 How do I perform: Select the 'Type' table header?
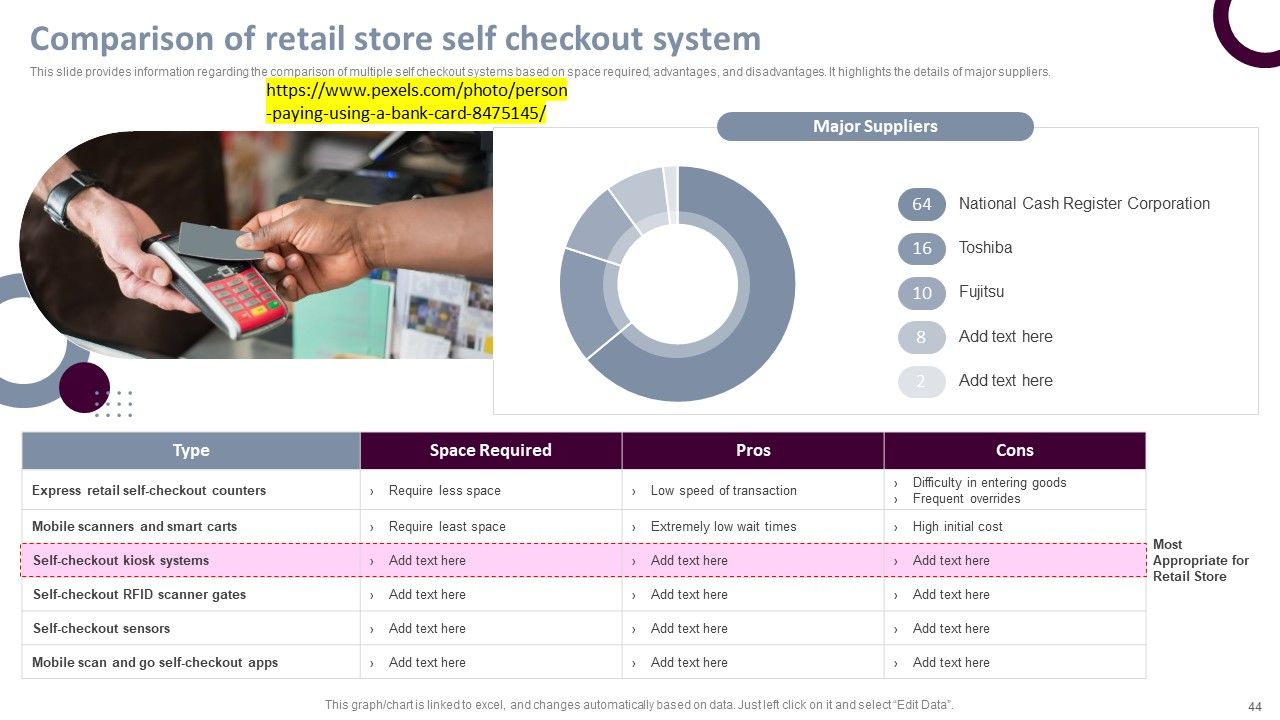click(191, 450)
